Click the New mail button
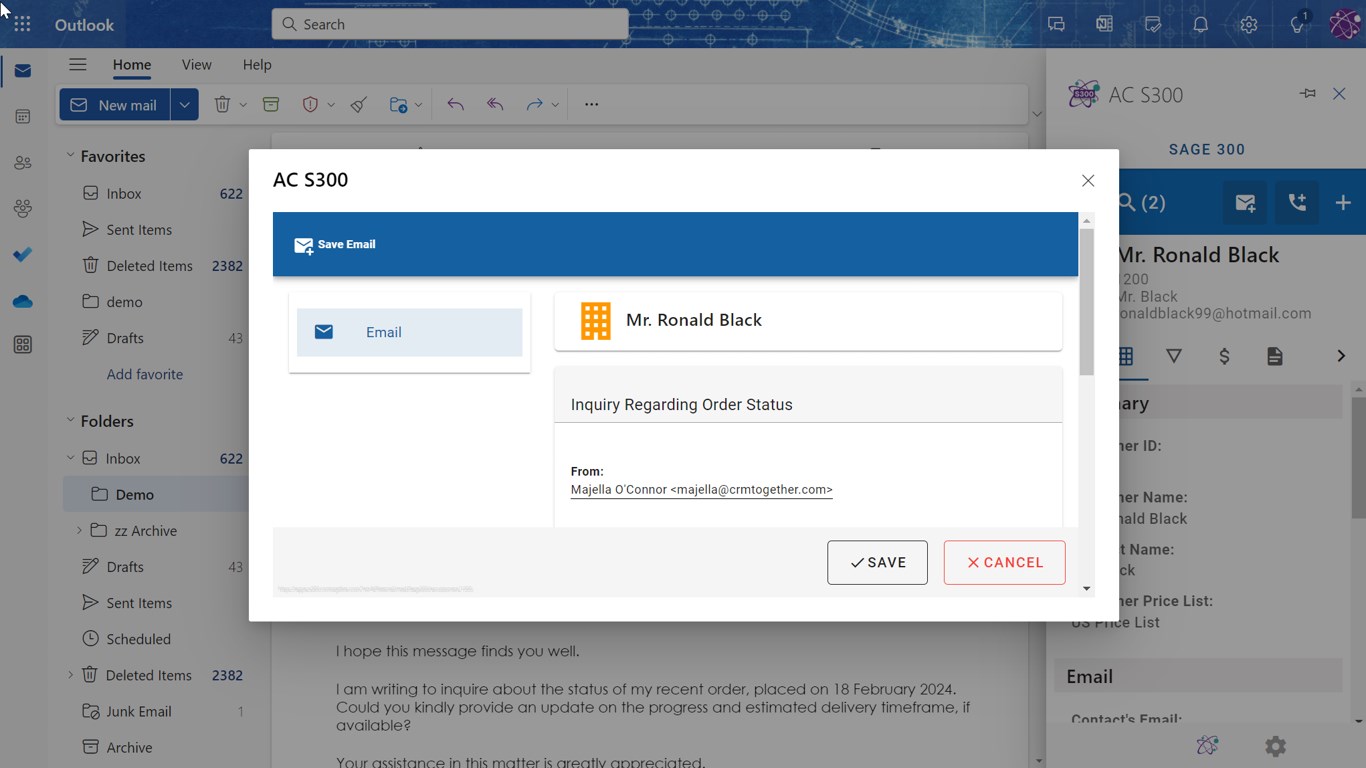Image resolution: width=1366 pixels, height=768 pixels. tap(115, 104)
